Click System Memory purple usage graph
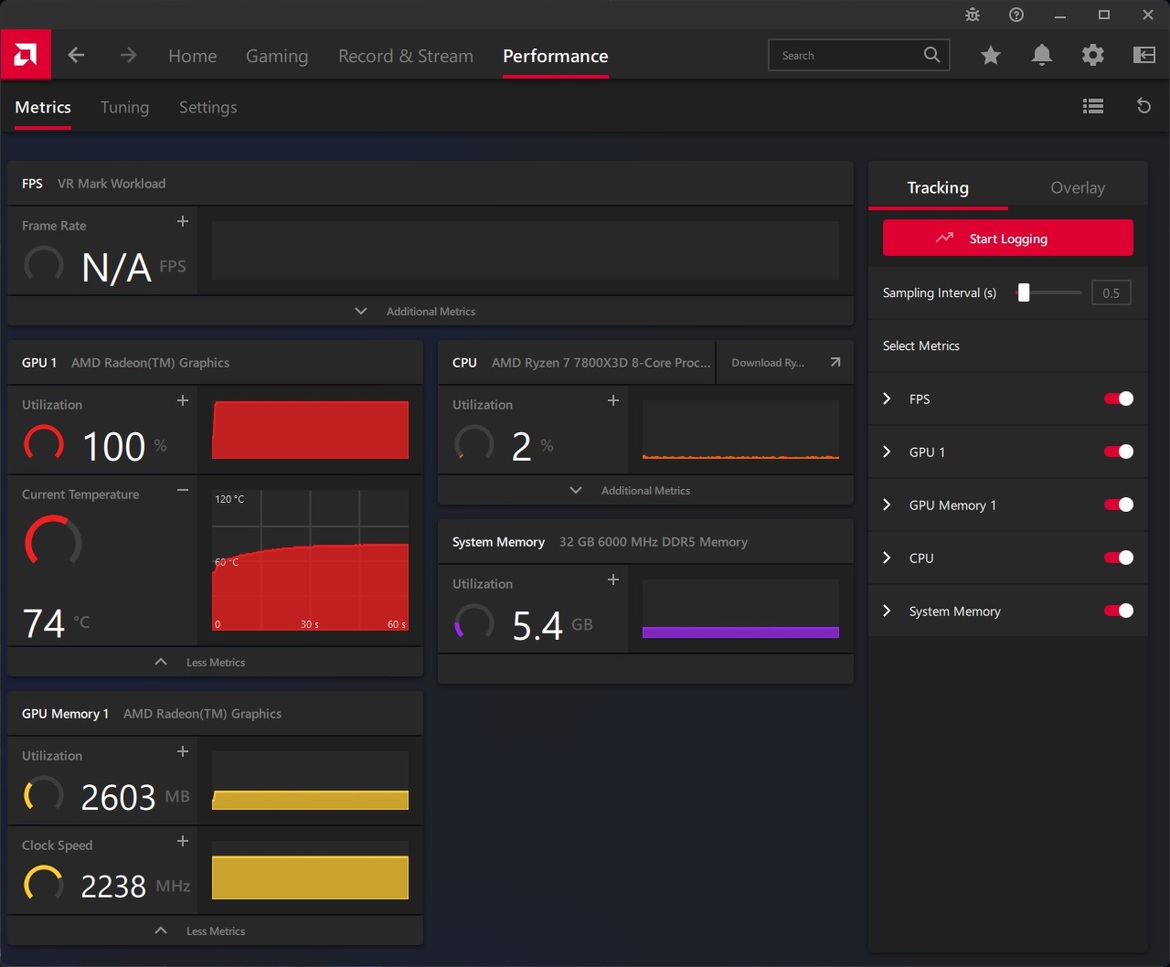This screenshot has height=967, width=1170. click(740, 609)
